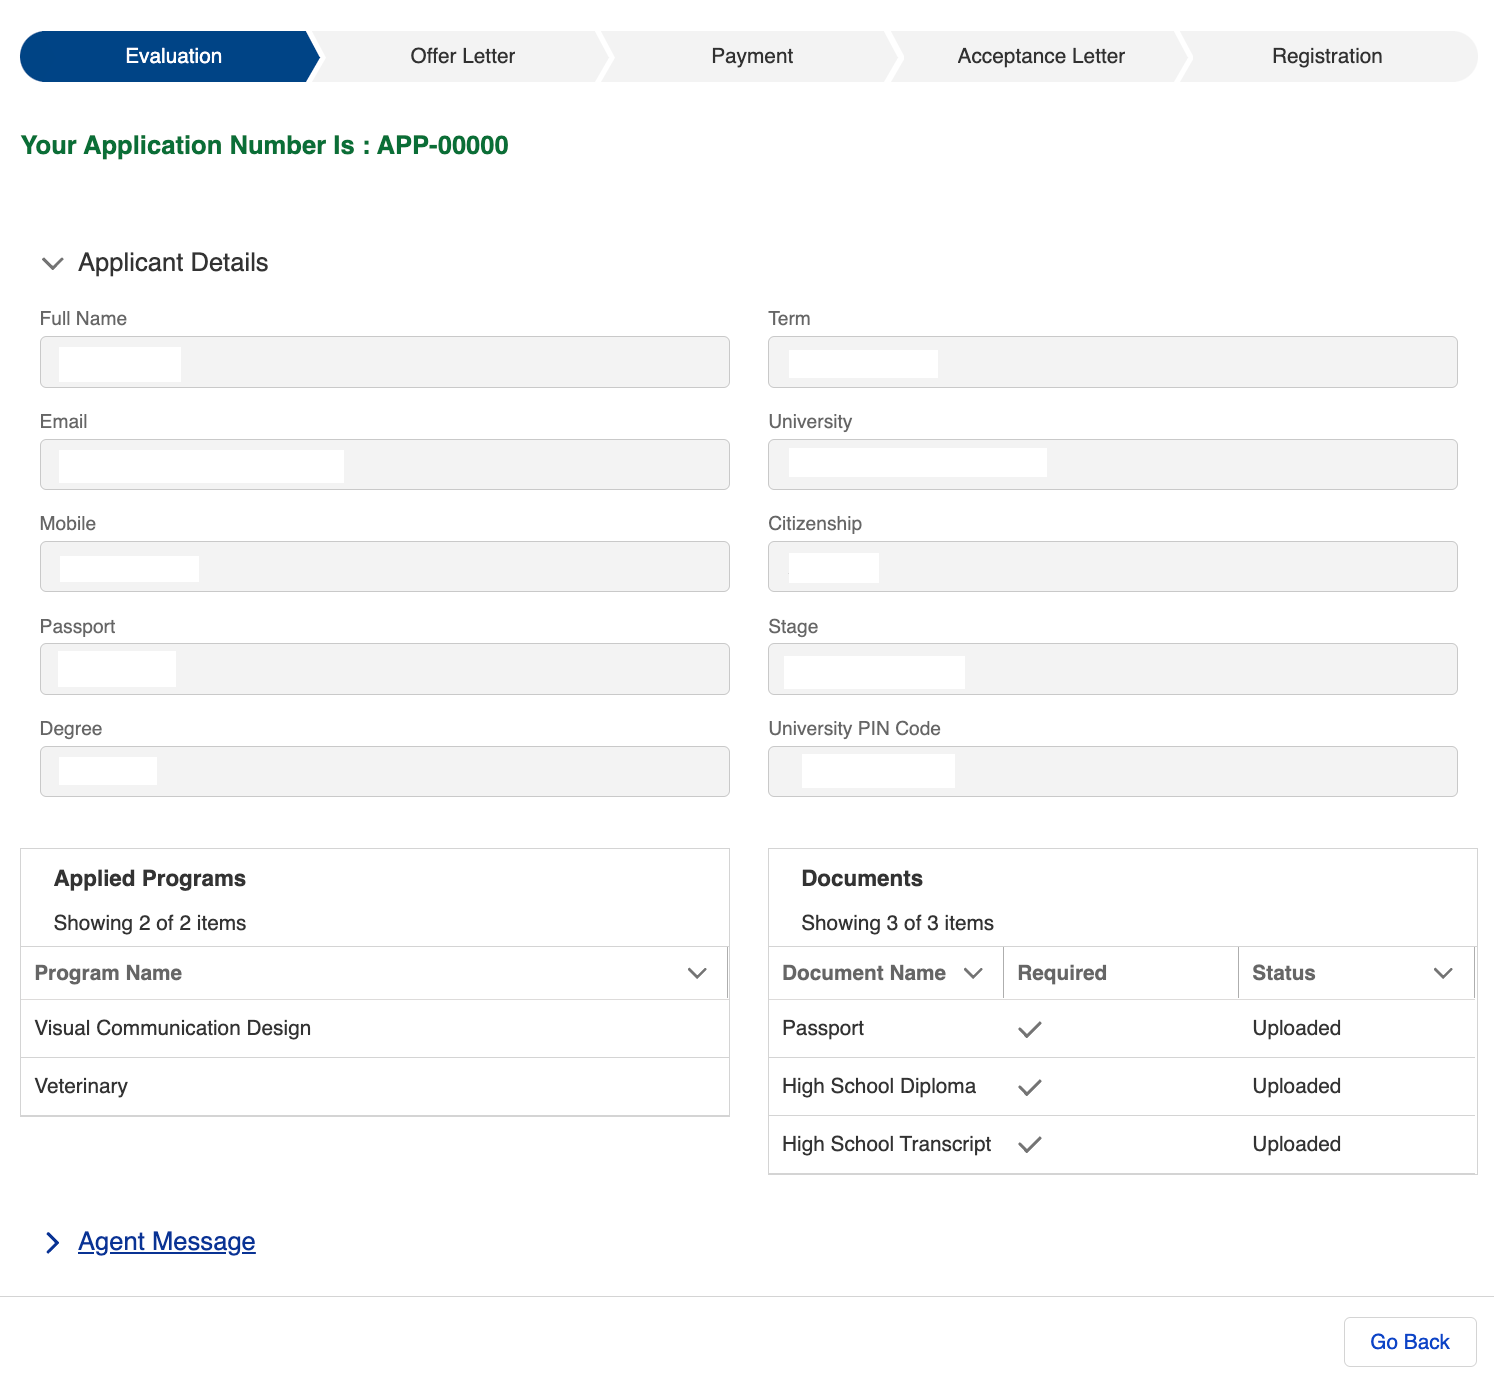The width and height of the screenshot is (1494, 1382).
Task: Click the High School Diploma required checkmark
Action: [x=1030, y=1087]
